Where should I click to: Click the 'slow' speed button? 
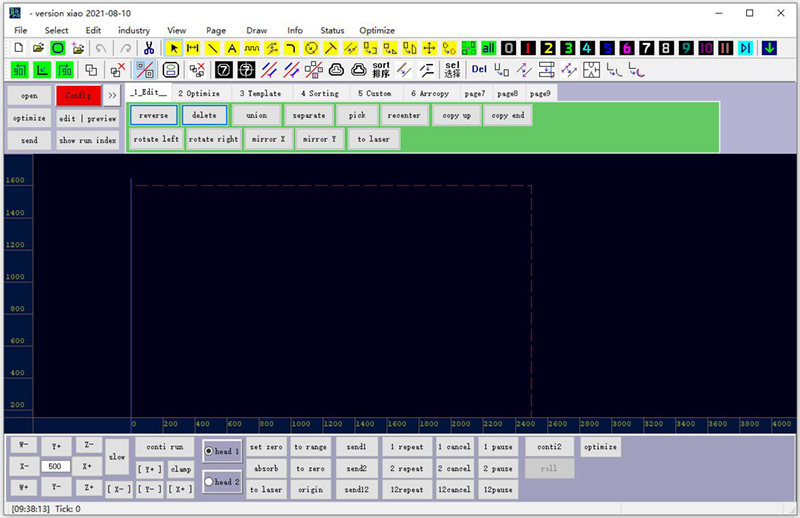point(117,457)
